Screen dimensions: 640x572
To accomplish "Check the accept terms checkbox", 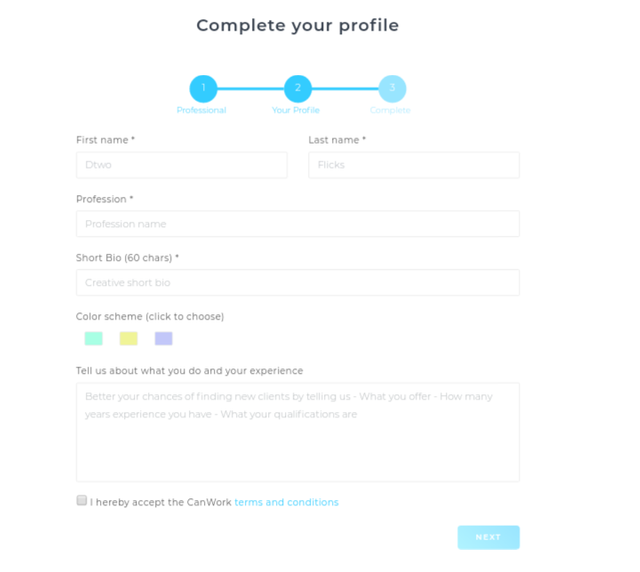I will [82, 501].
